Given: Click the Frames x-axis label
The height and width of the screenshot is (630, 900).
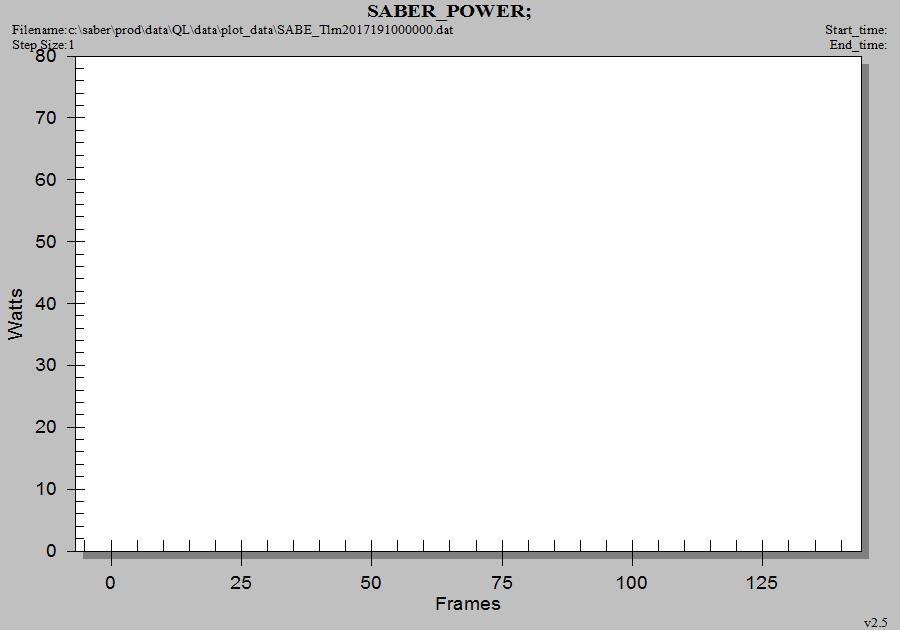Looking at the screenshot, I should tap(468, 604).
